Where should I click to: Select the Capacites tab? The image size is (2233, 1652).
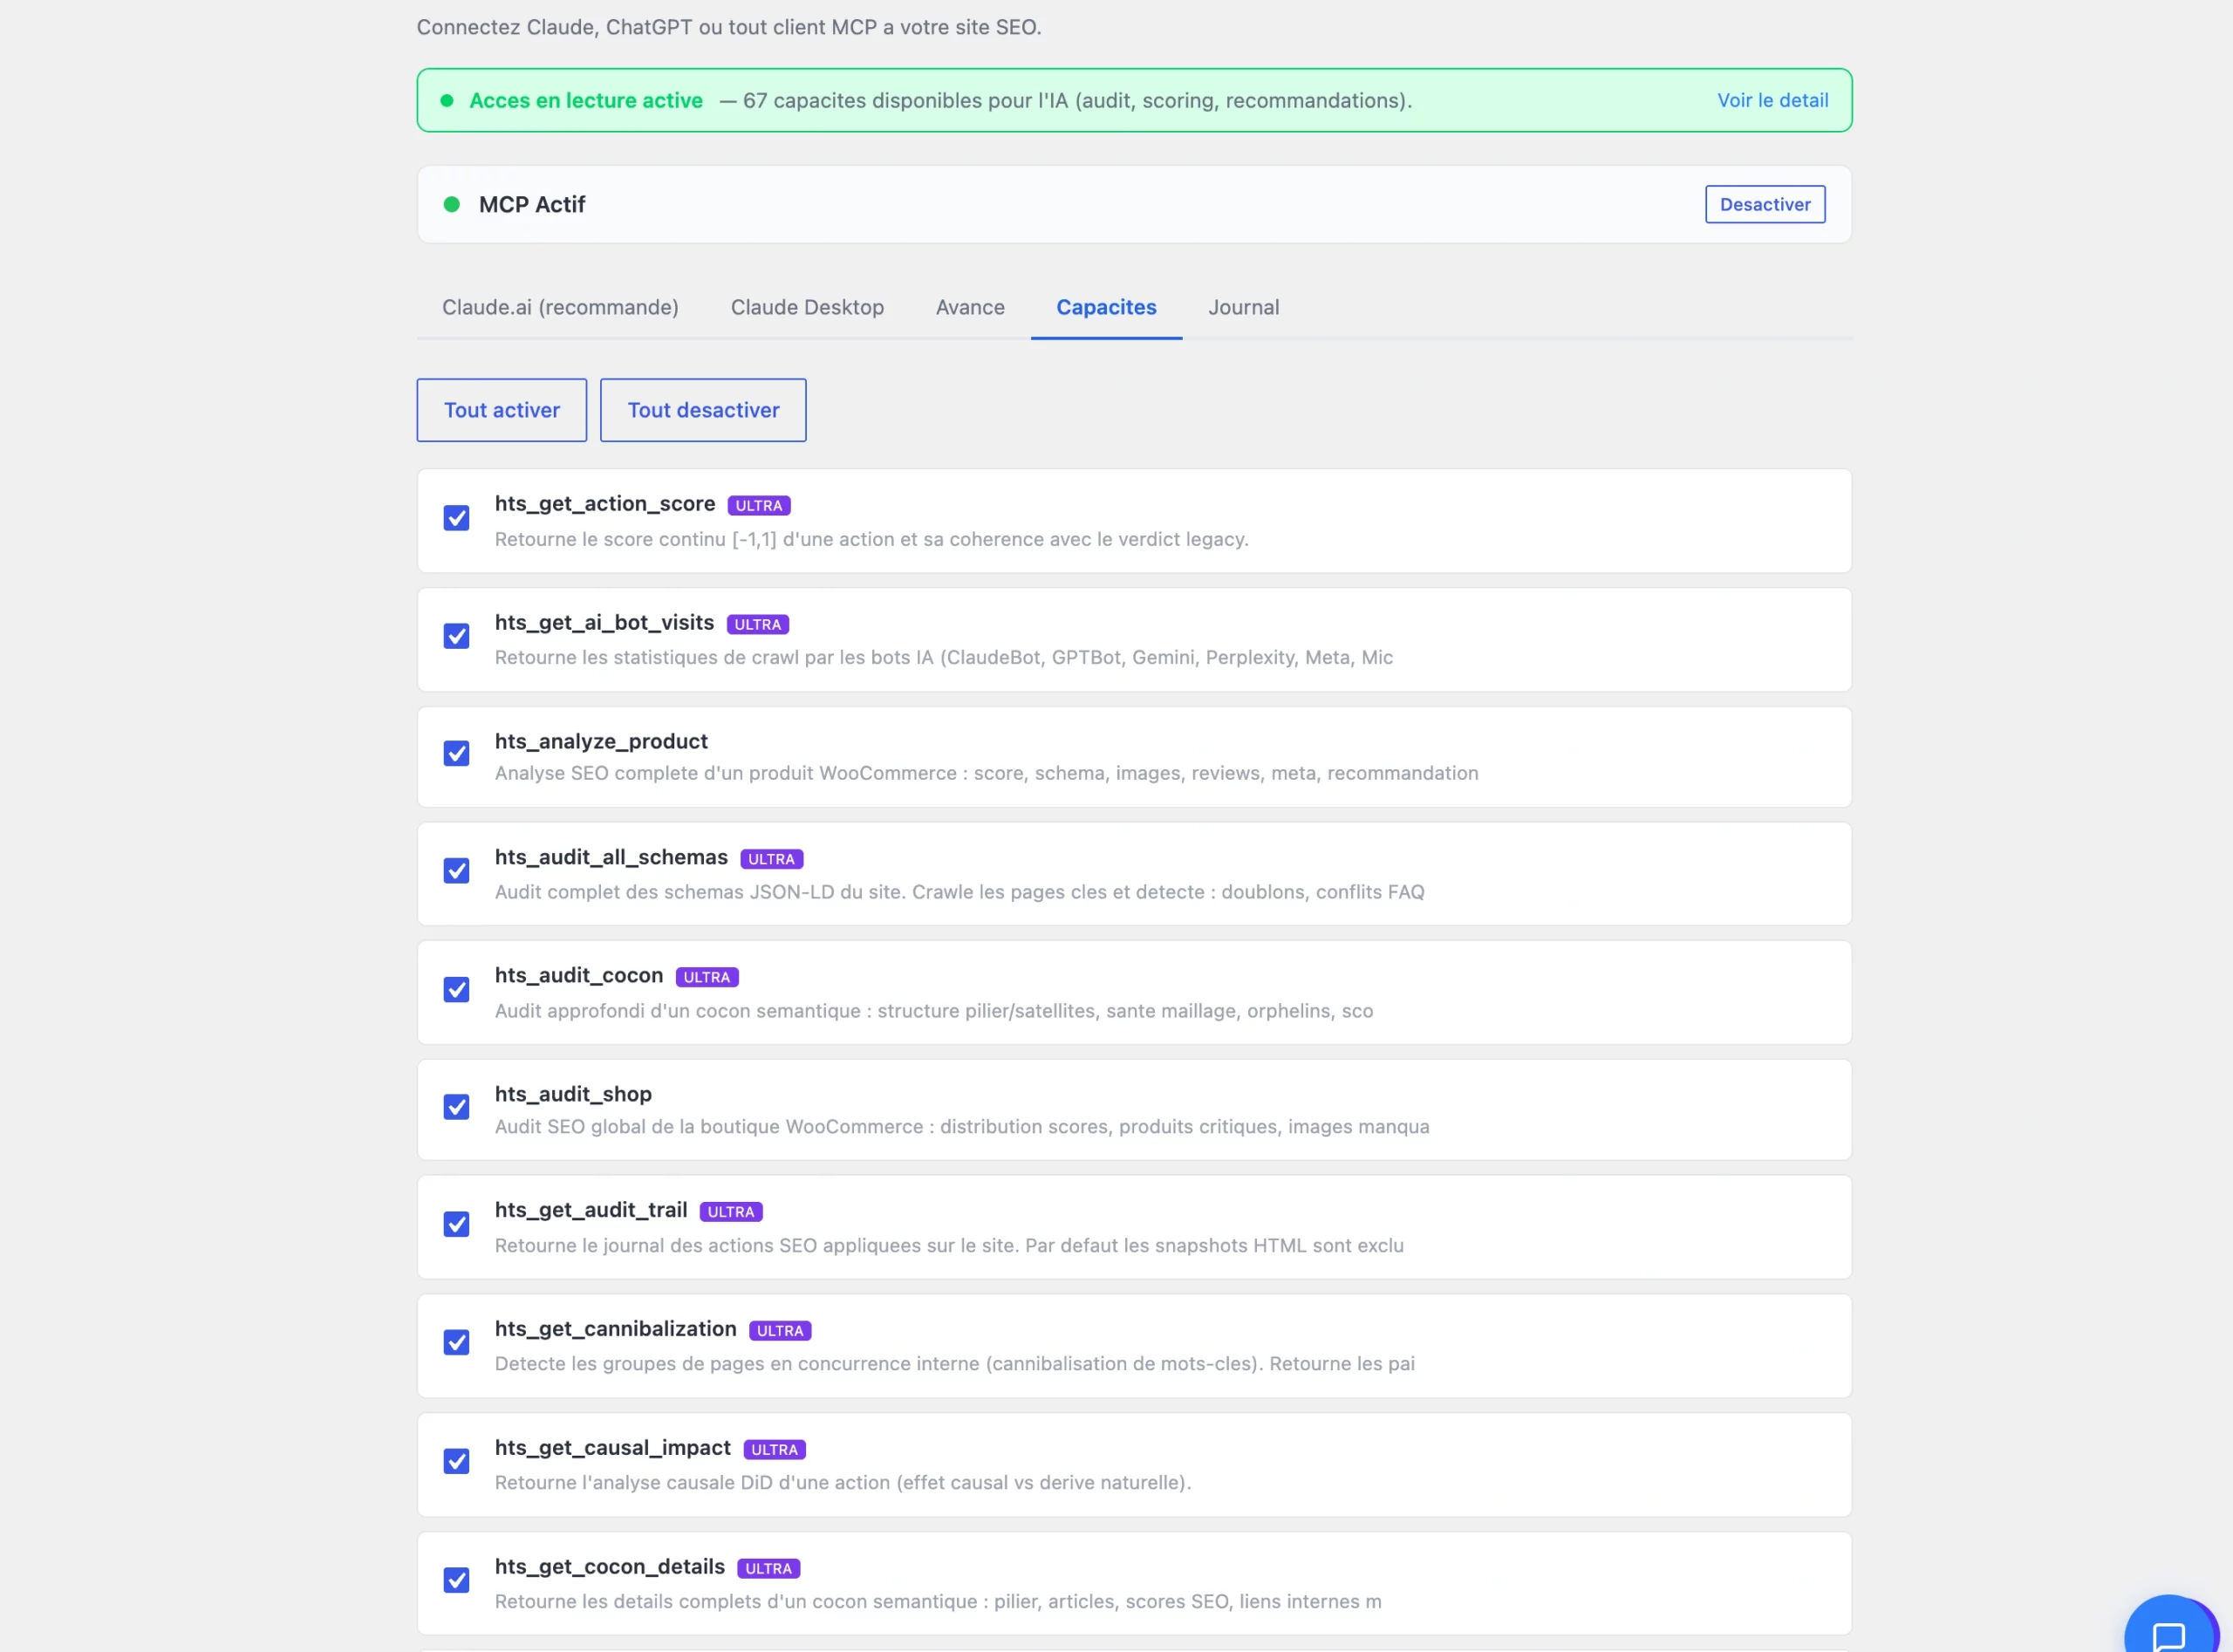point(1106,307)
